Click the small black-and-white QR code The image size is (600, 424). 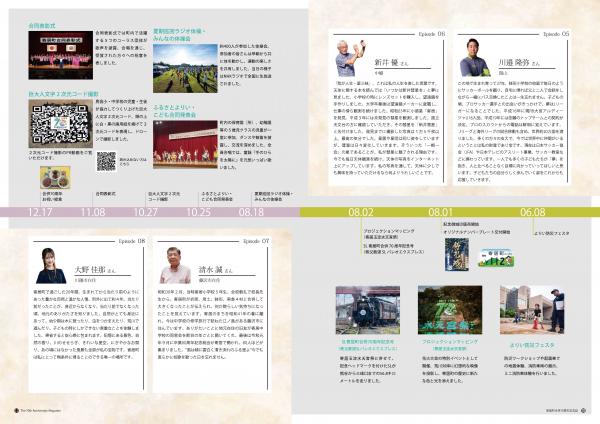click(x=106, y=161)
